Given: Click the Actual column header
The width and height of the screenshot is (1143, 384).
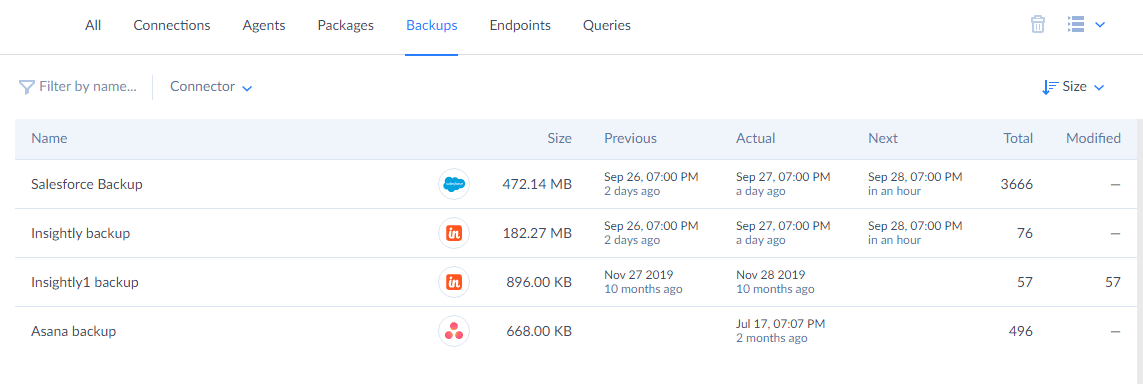Looking at the screenshot, I should pos(755,138).
